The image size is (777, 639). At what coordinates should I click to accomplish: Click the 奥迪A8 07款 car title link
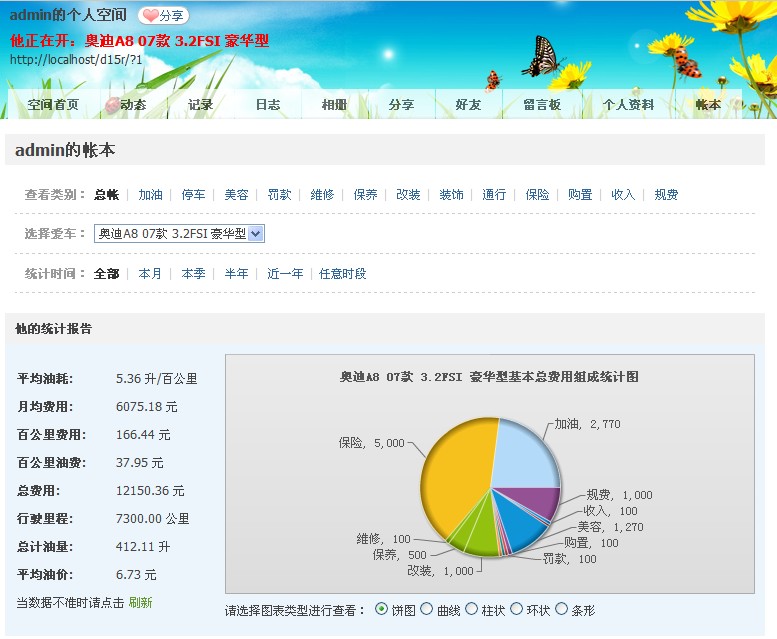point(177,40)
